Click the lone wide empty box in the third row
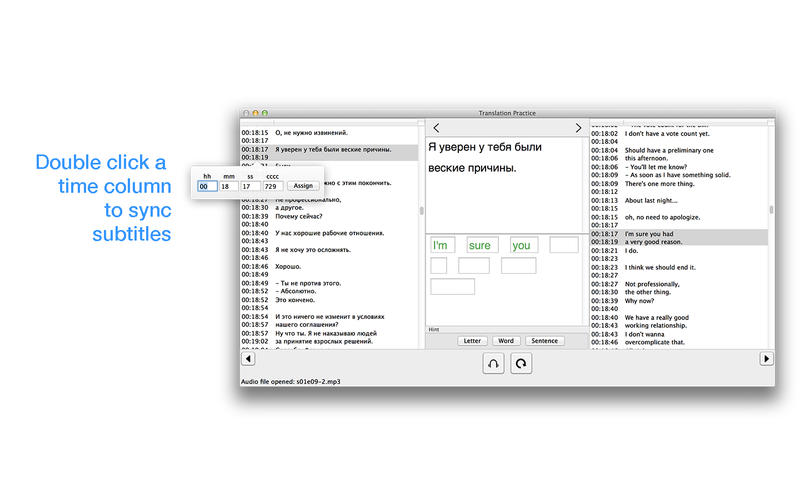The width and height of the screenshot is (800, 500). pos(453,286)
